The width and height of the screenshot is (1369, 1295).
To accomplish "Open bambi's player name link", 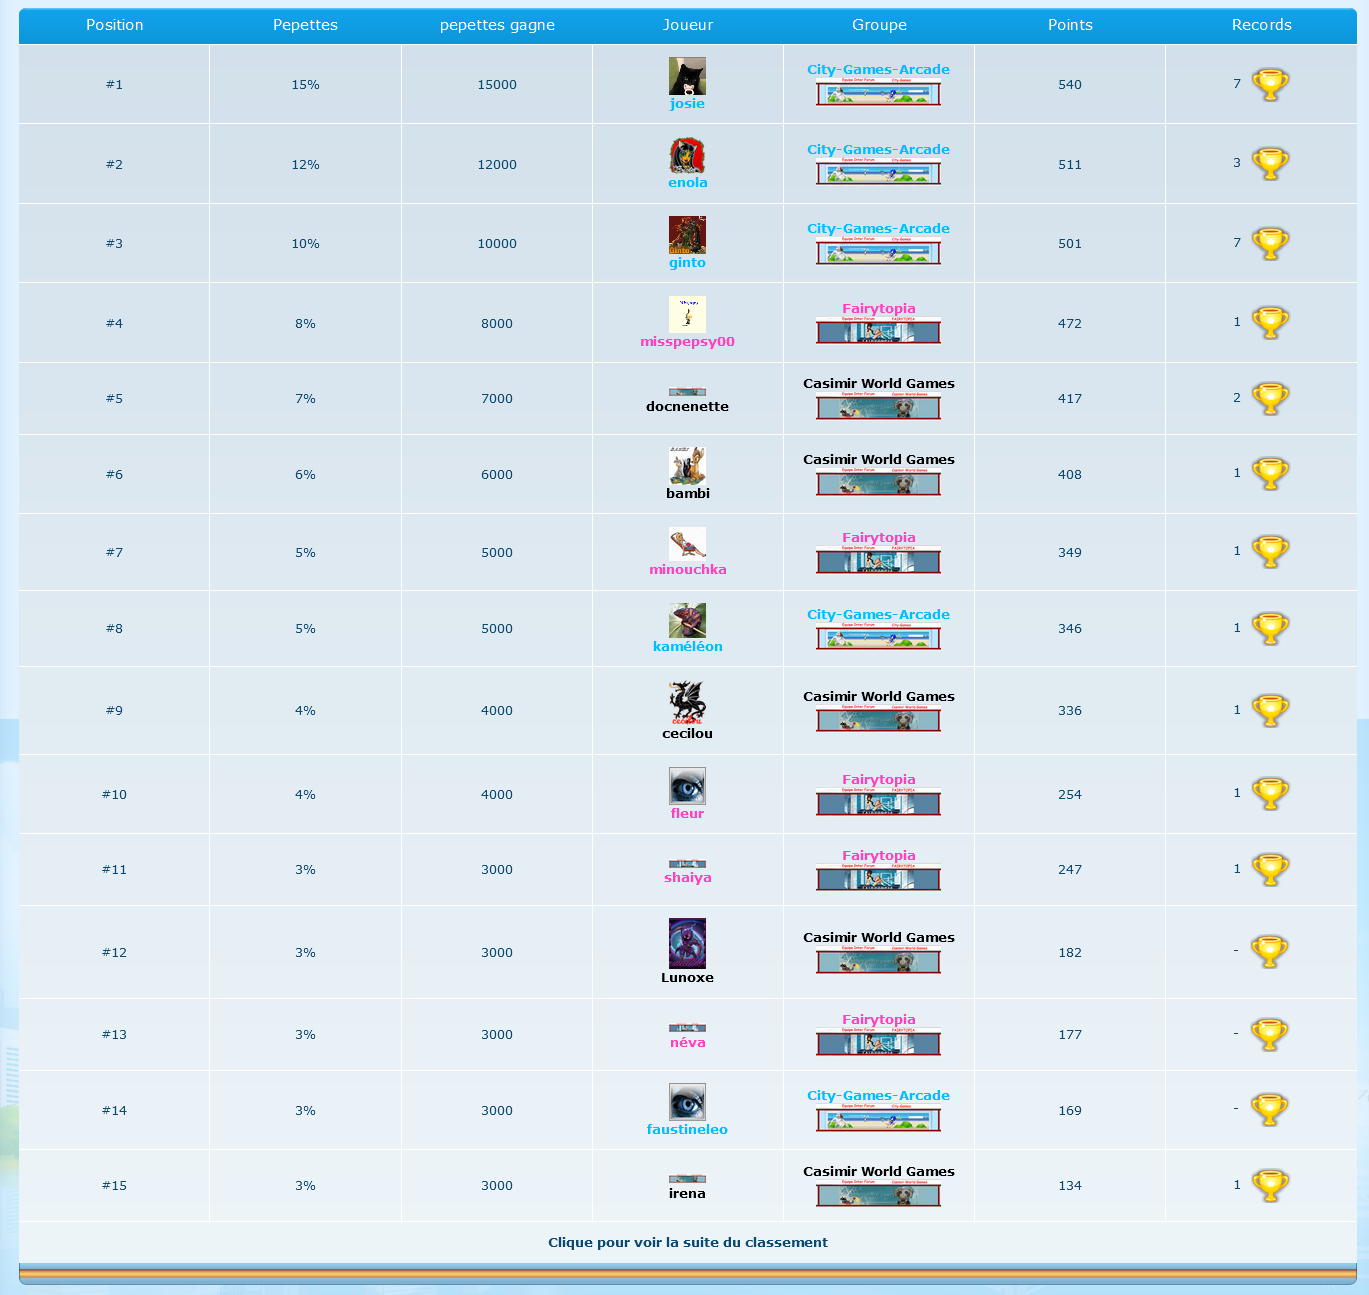I will pyautogui.click(x=688, y=494).
